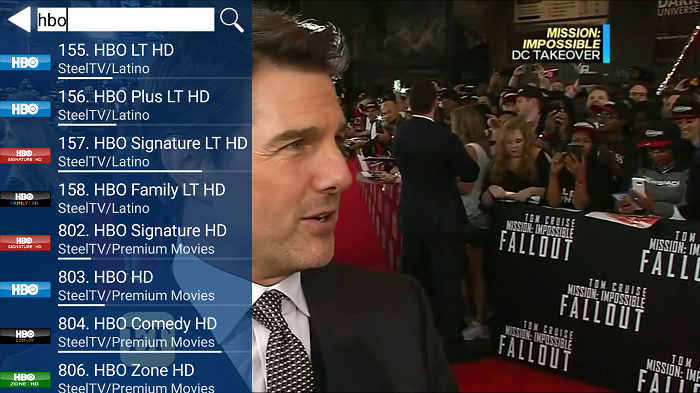700x393 pixels.
Task: Choose 158. HBO Family LT HD
Action: point(126,197)
